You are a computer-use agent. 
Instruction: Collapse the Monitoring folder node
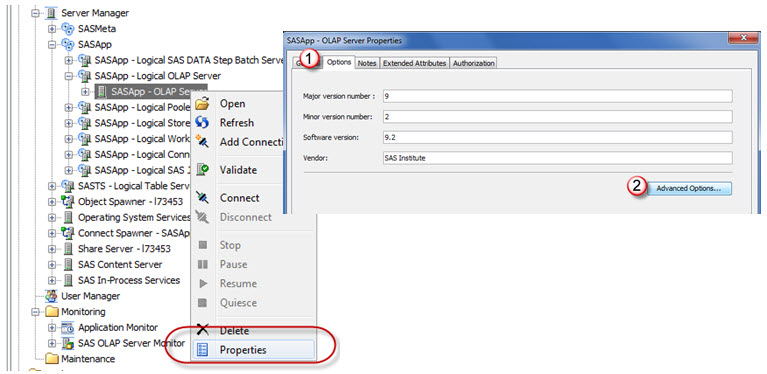point(35,311)
